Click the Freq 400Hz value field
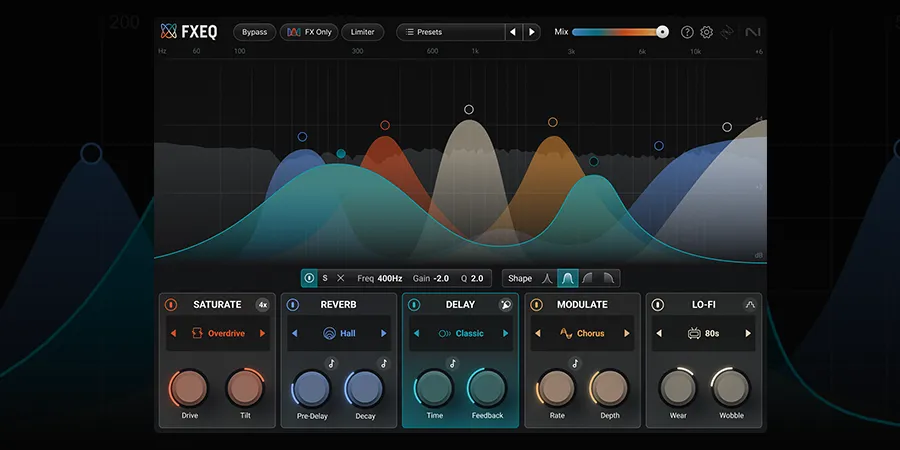900x450 pixels. [x=379, y=278]
